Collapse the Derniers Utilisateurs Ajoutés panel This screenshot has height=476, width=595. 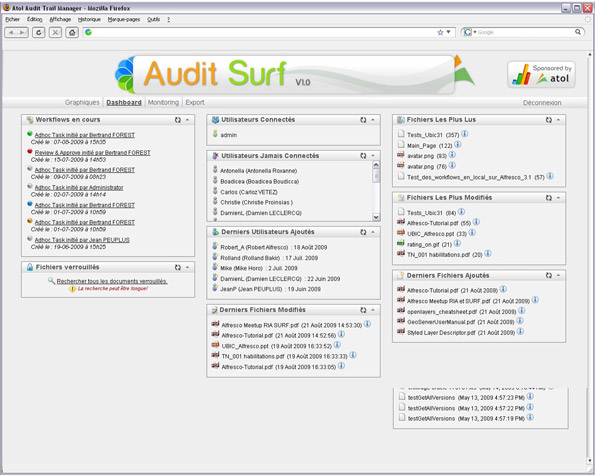click(373, 232)
